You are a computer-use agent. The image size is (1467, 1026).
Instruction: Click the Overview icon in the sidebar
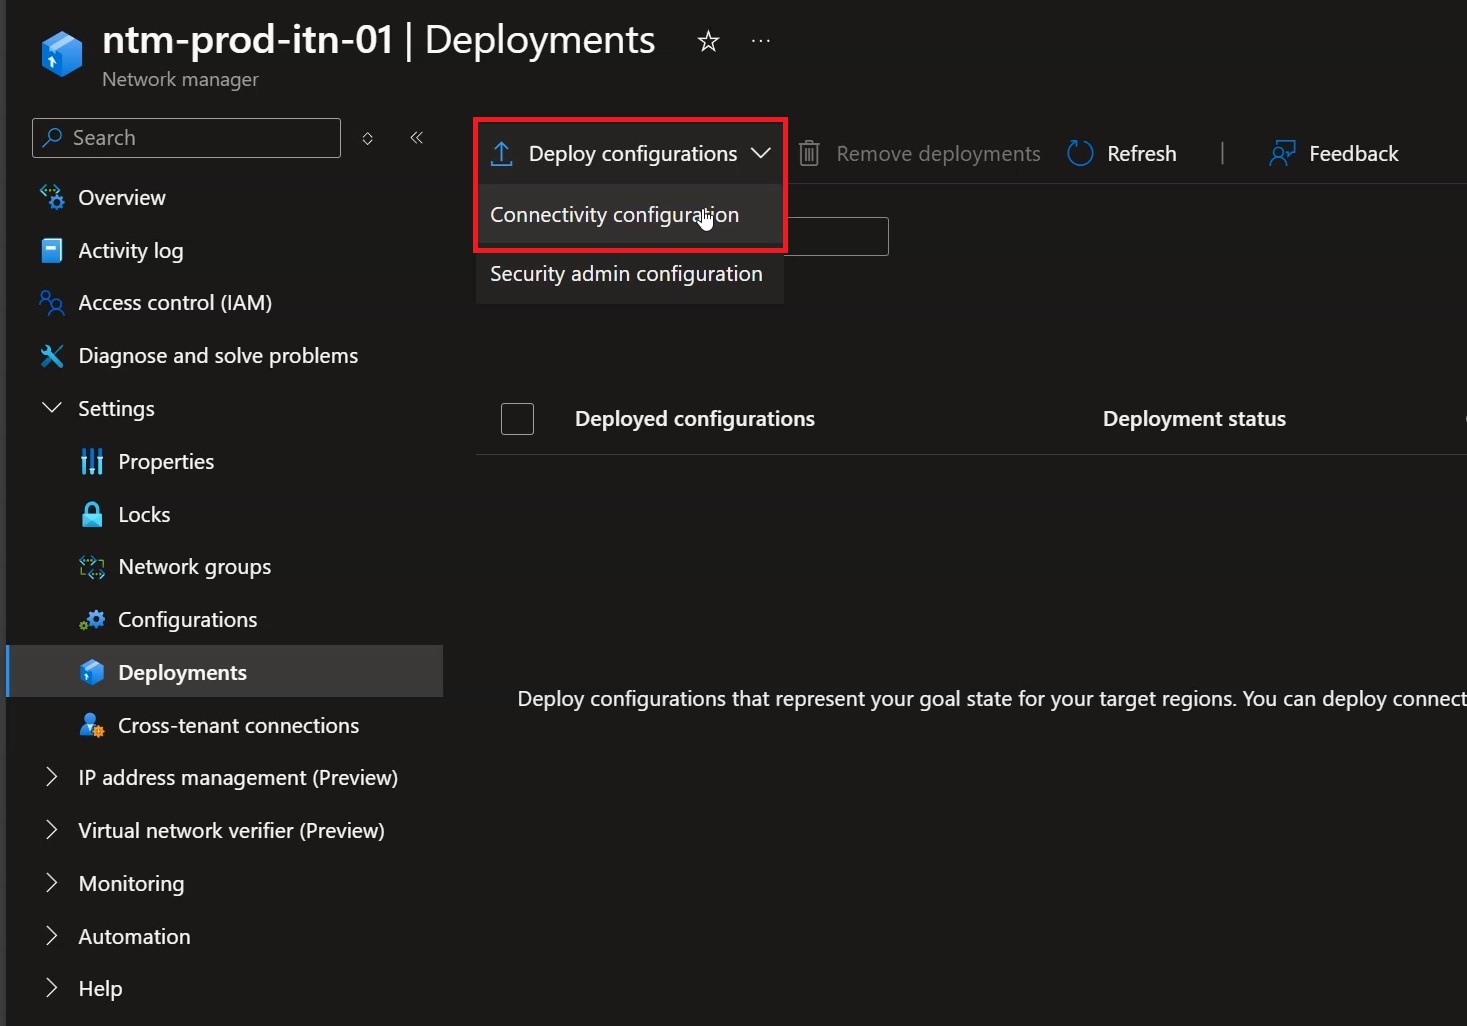[52, 197]
